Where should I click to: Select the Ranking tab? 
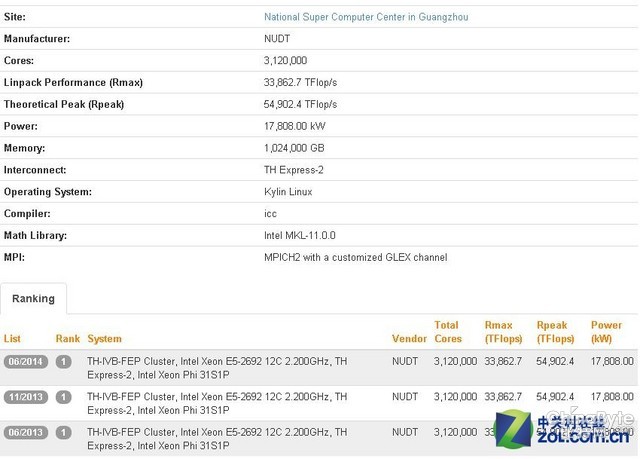(x=33, y=299)
